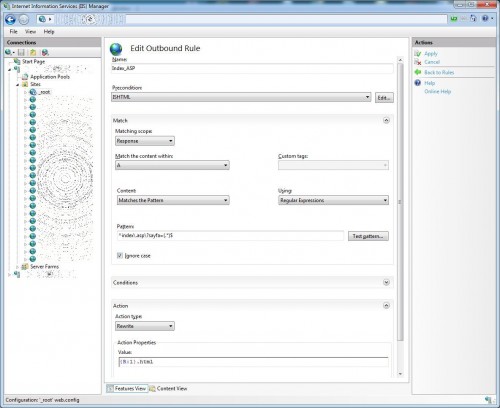This screenshot has width=500, height=408.
Task: Click the Help link in Actions pane
Action: [x=429, y=83]
